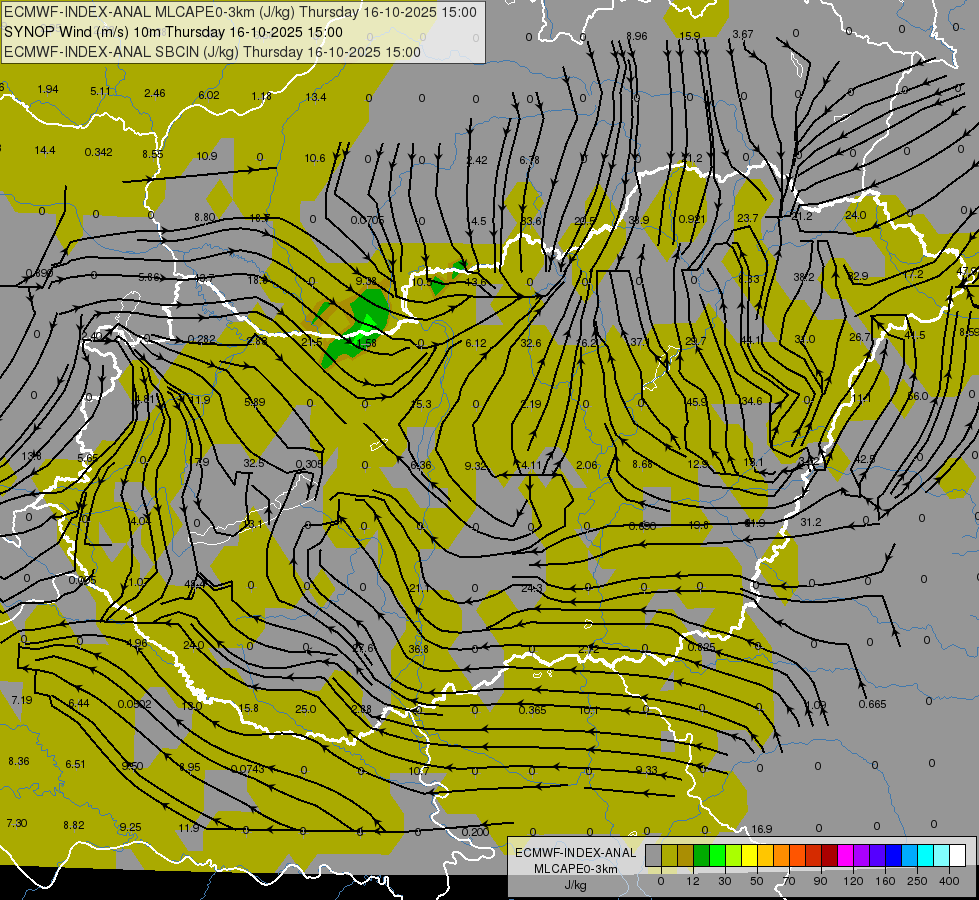Select the SBCIN title line
Screen dimensions: 979x900
[212, 52]
